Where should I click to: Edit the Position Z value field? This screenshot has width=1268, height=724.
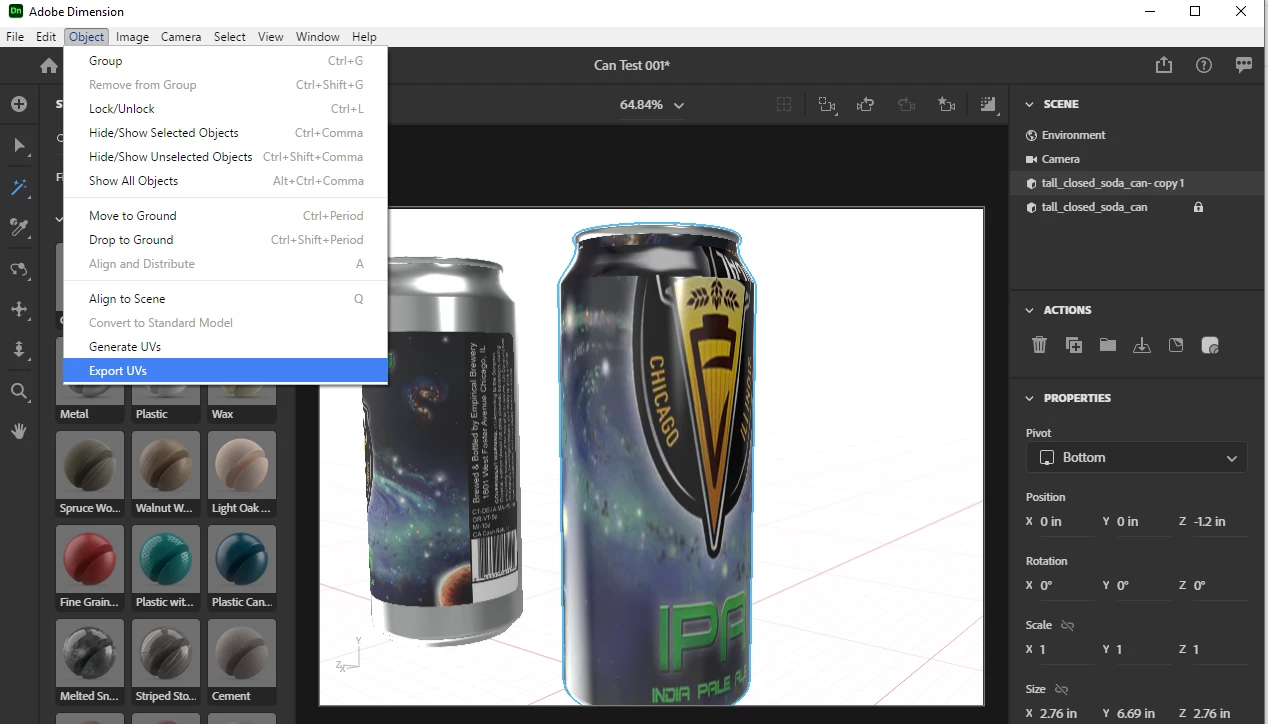(x=1220, y=522)
